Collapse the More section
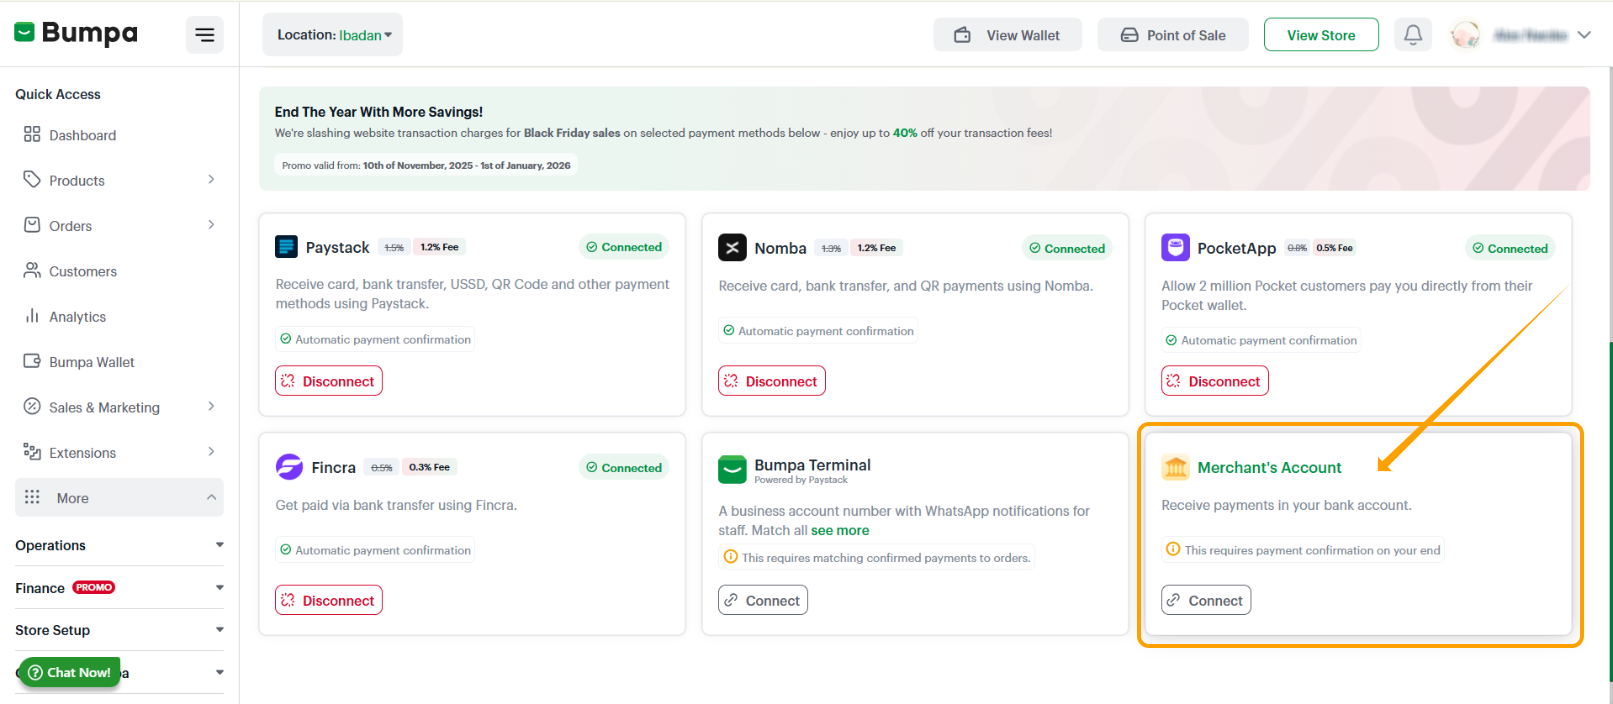The height and width of the screenshot is (704, 1613). click(119, 498)
